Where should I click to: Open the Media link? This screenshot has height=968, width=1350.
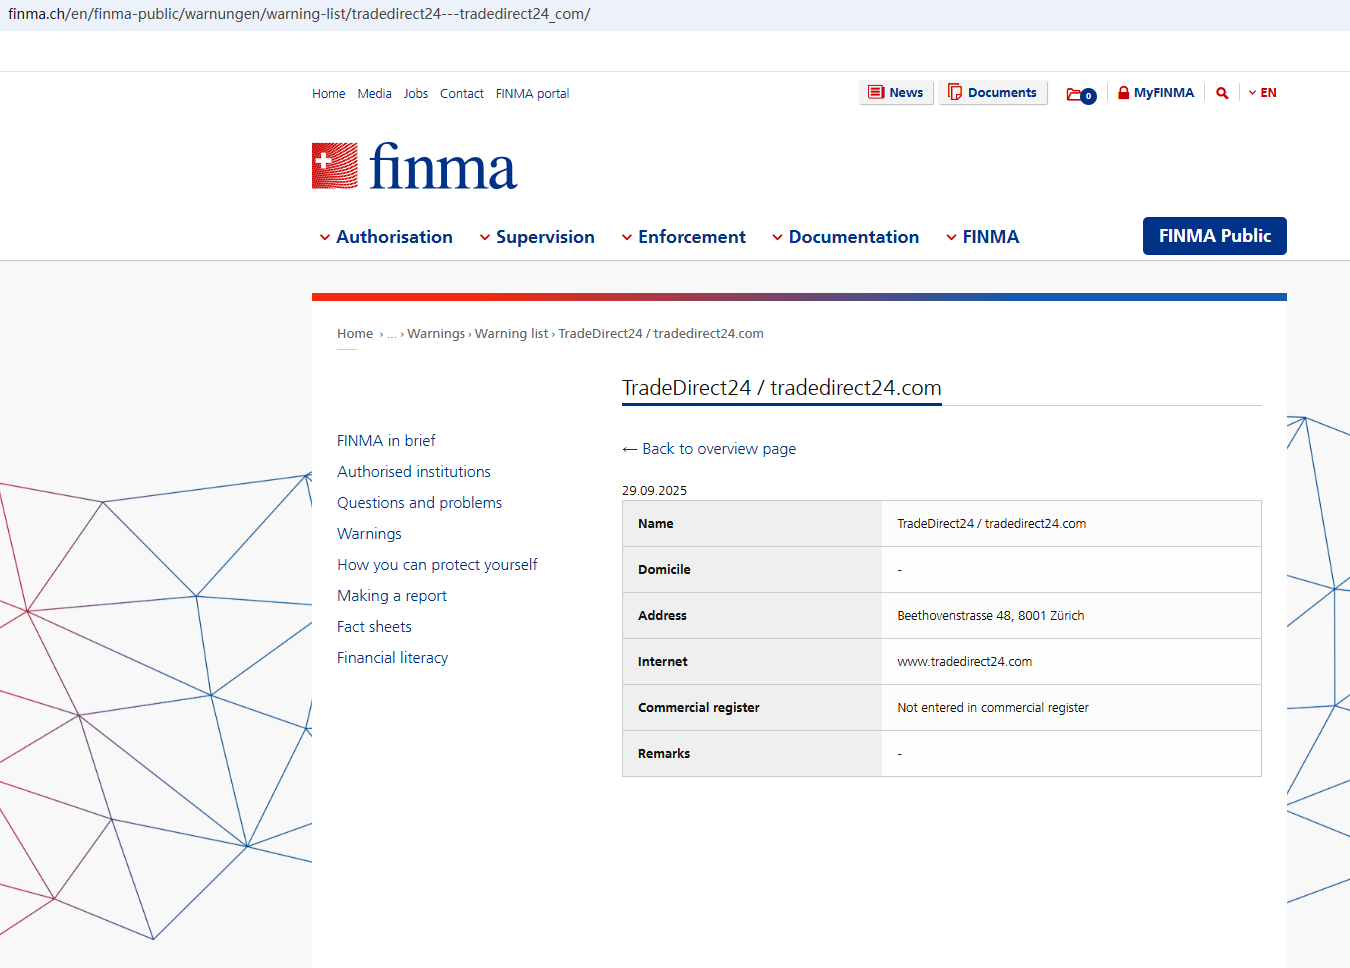(x=375, y=94)
